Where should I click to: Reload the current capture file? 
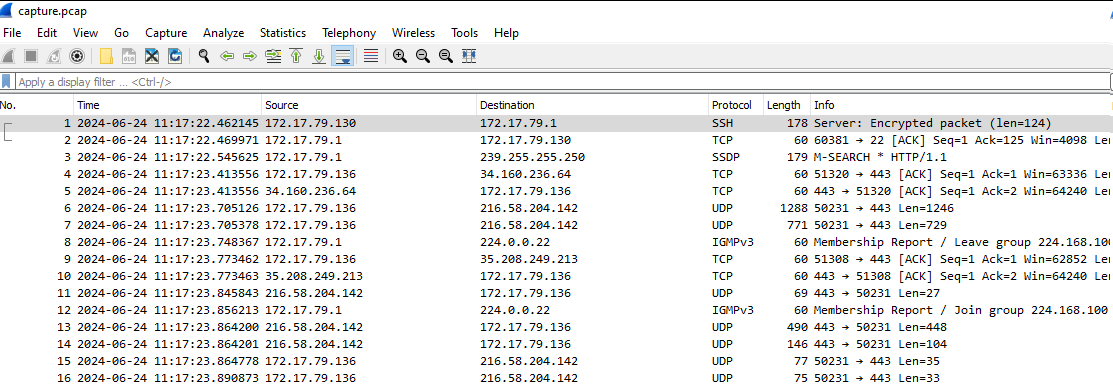[x=175, y=56]
